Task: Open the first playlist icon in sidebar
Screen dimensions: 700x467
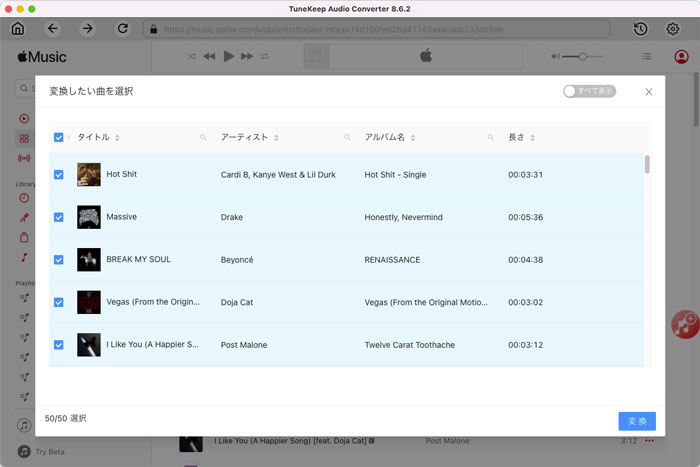Action: (x=24, y=298)
